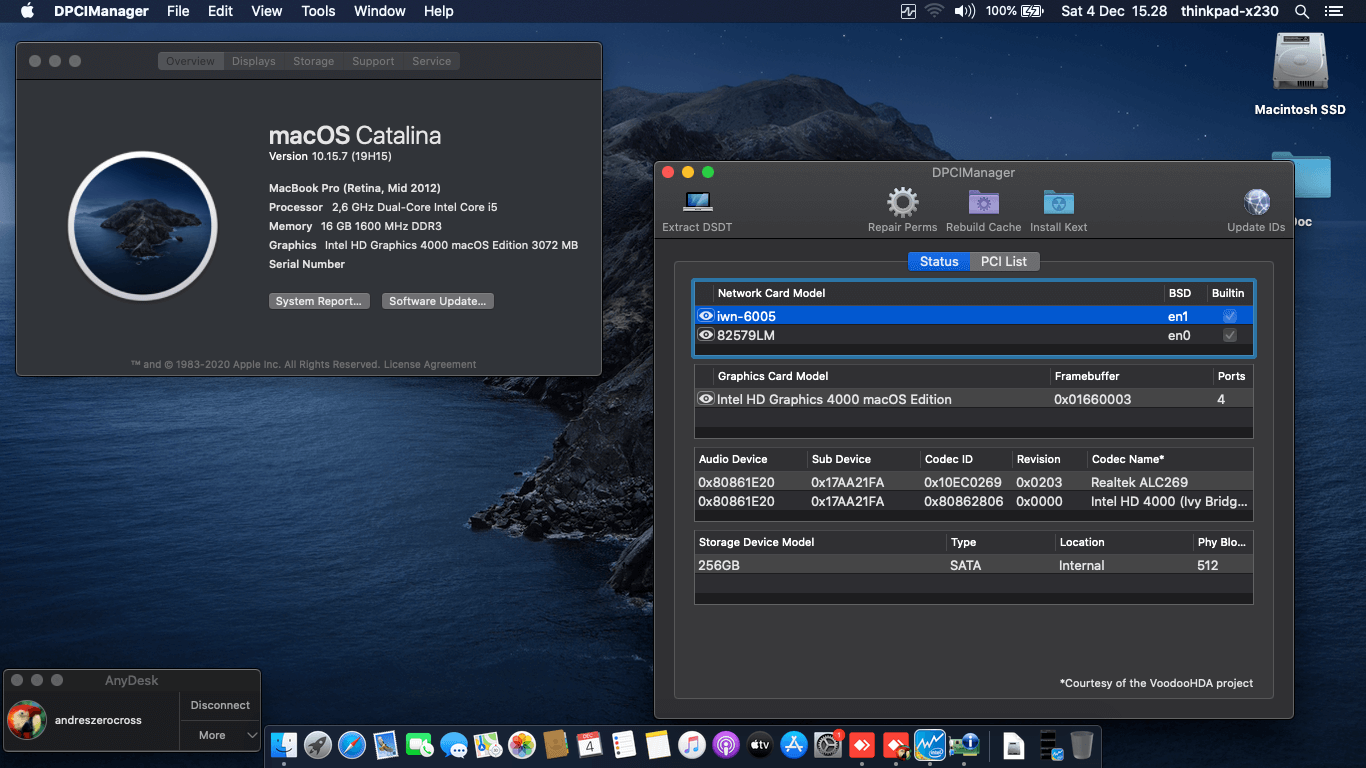Open the Edit menu
The image size is (1366, 768).
tap(220, 11)
